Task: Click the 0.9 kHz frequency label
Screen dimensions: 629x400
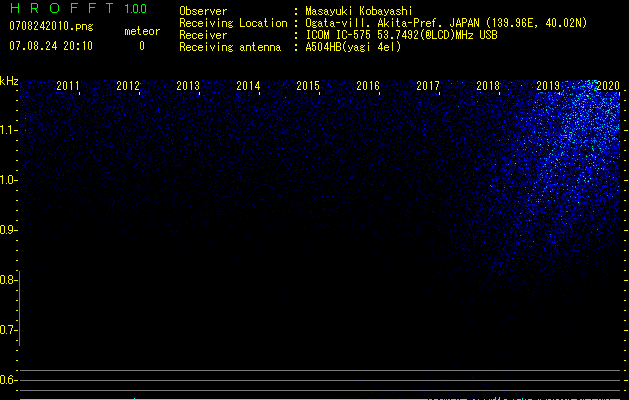Action: 8,230
